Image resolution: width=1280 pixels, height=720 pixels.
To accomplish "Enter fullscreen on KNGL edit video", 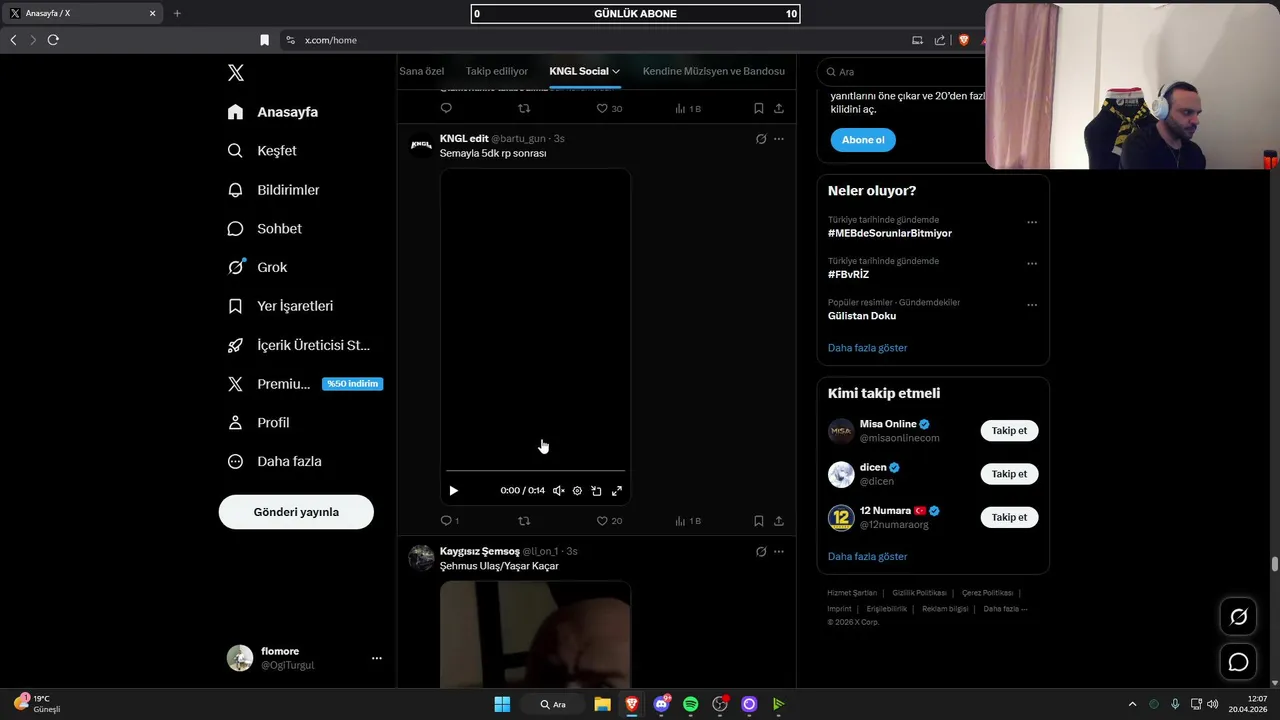I will [617, 491].
